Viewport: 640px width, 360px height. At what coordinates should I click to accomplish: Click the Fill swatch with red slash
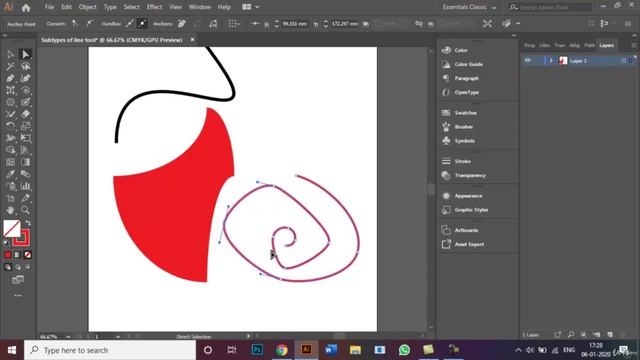pos(12,229)
